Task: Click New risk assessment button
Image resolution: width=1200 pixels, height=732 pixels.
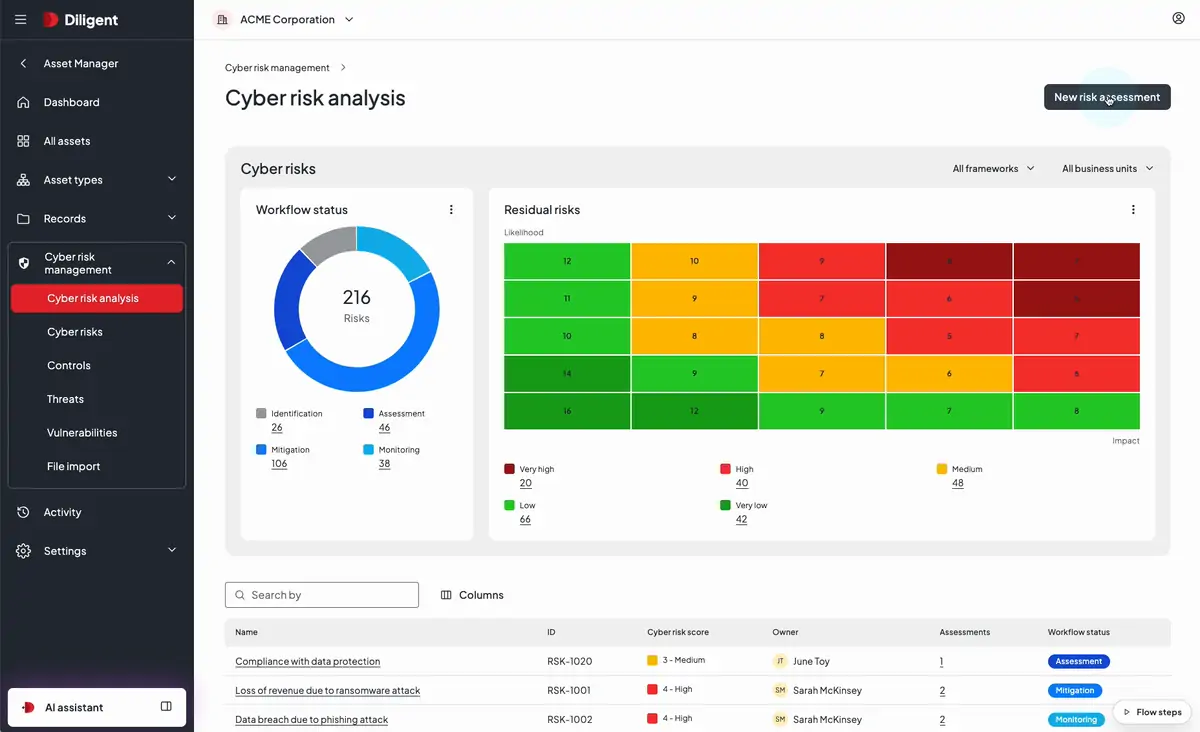Action: click(1107, 97)
